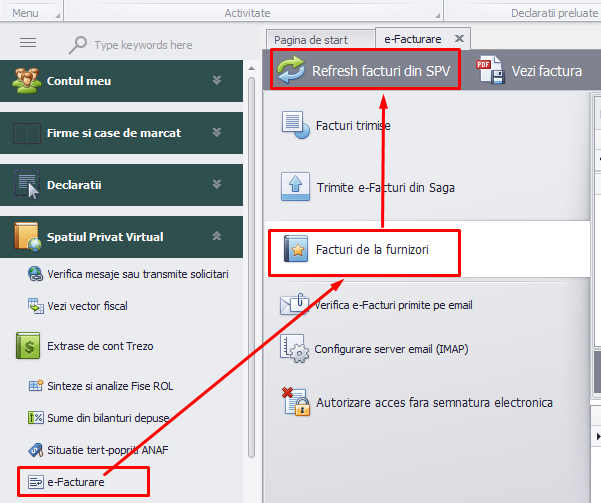Click the Firme si case de marcat book icon
The width and height of the screenshot is (601, 503).
(x=27, y=133)
